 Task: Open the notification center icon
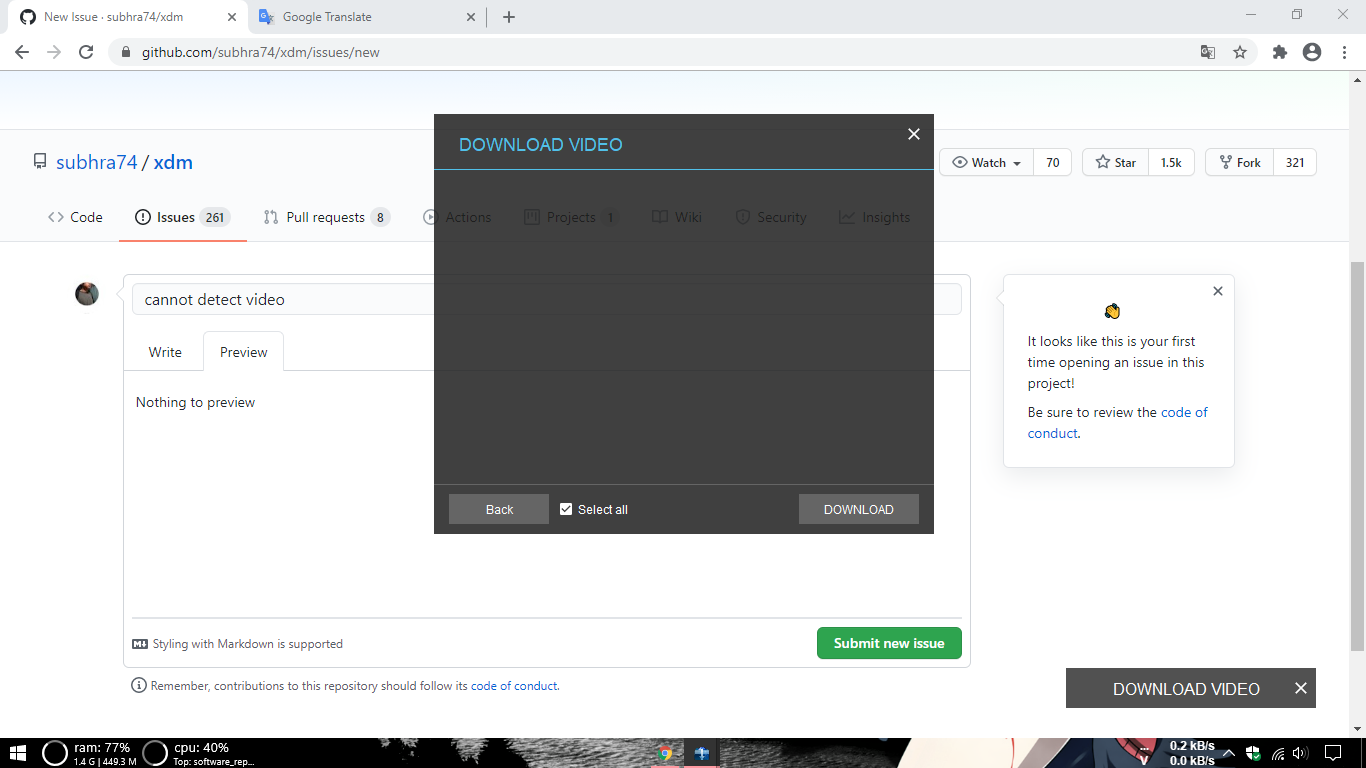[1333, 753]
